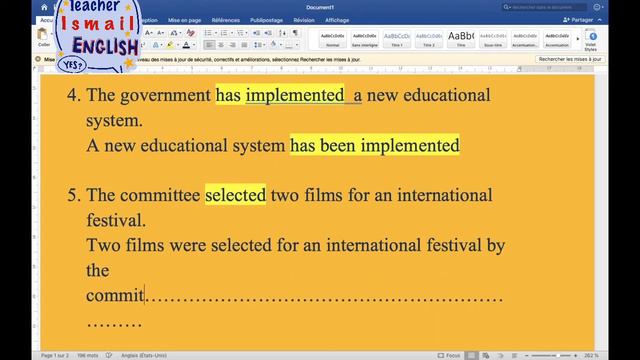The image size is (640, 360).
Task: Toggle justify text alignment
Action: coord(244,45)
